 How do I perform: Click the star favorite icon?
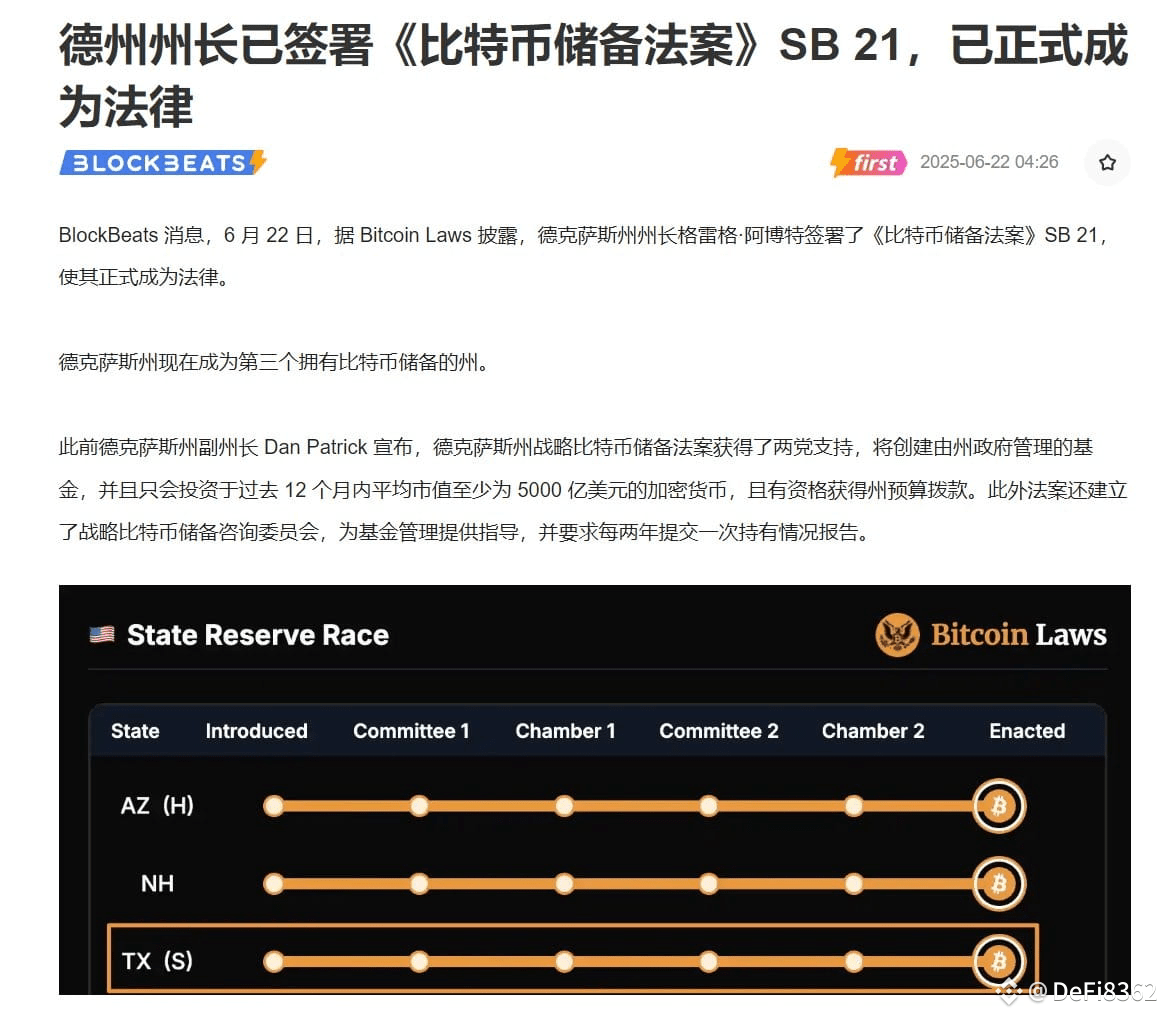[x=1107, y=162]
